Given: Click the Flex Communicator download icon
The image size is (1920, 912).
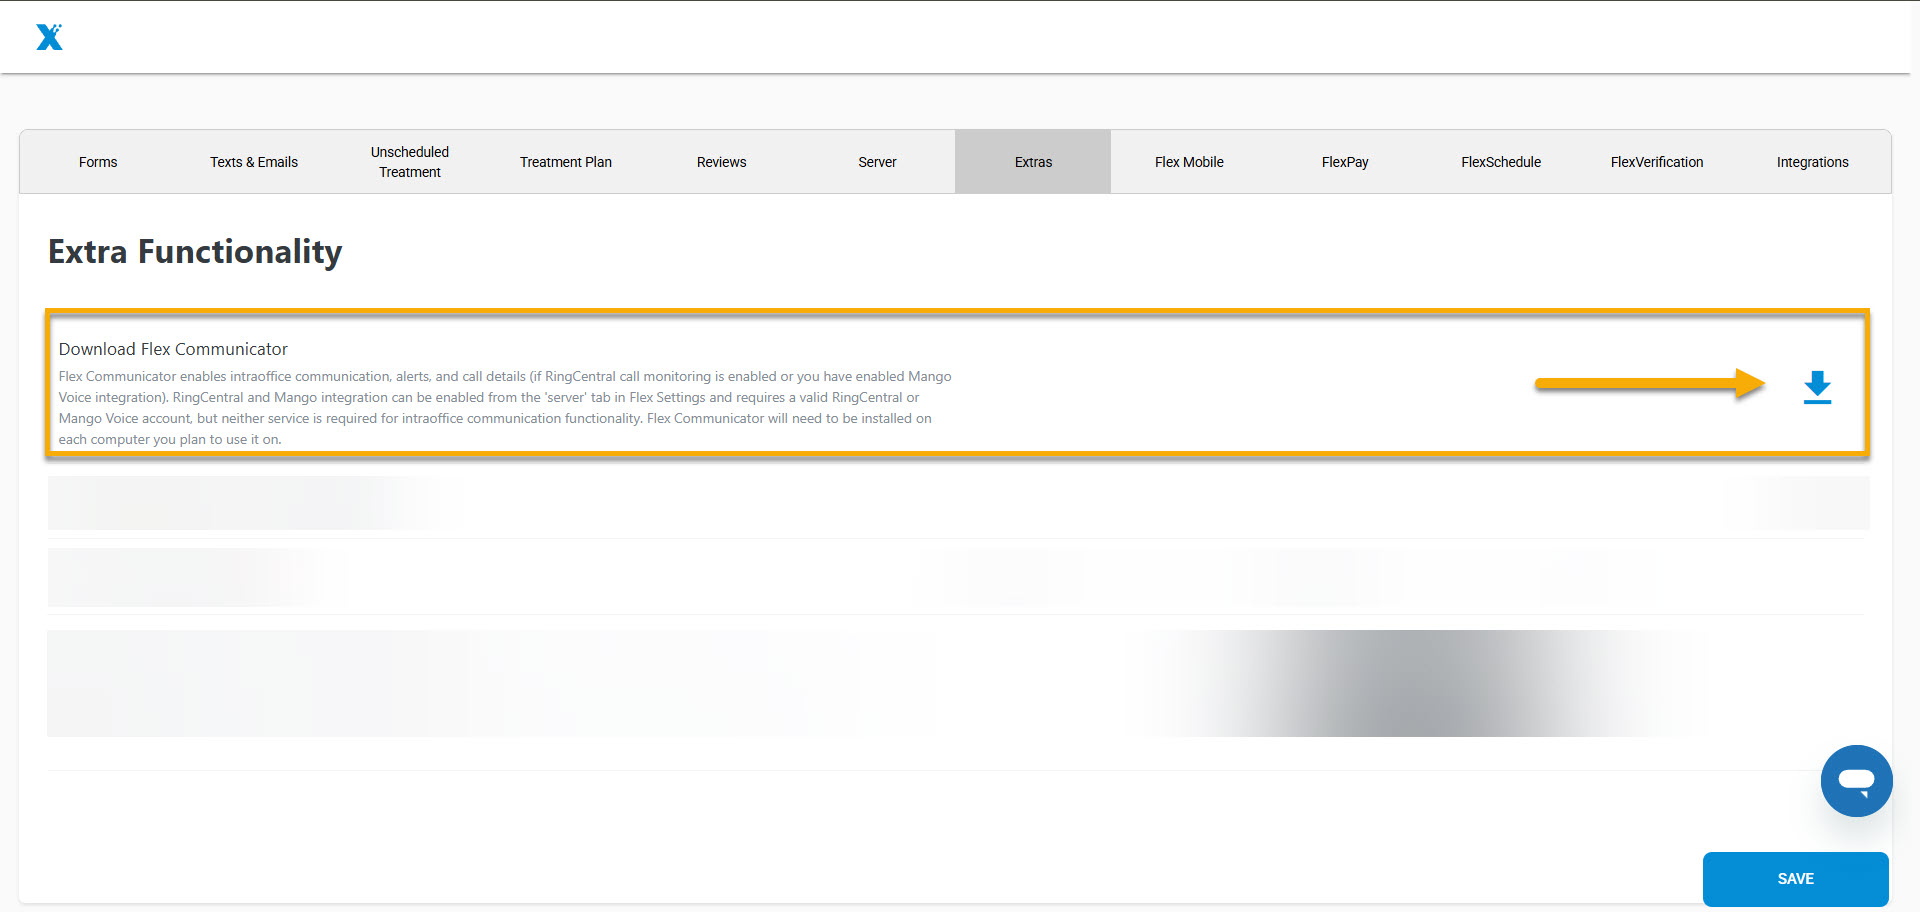Looking at the screenshot, I should click(x=1817, y=388).
